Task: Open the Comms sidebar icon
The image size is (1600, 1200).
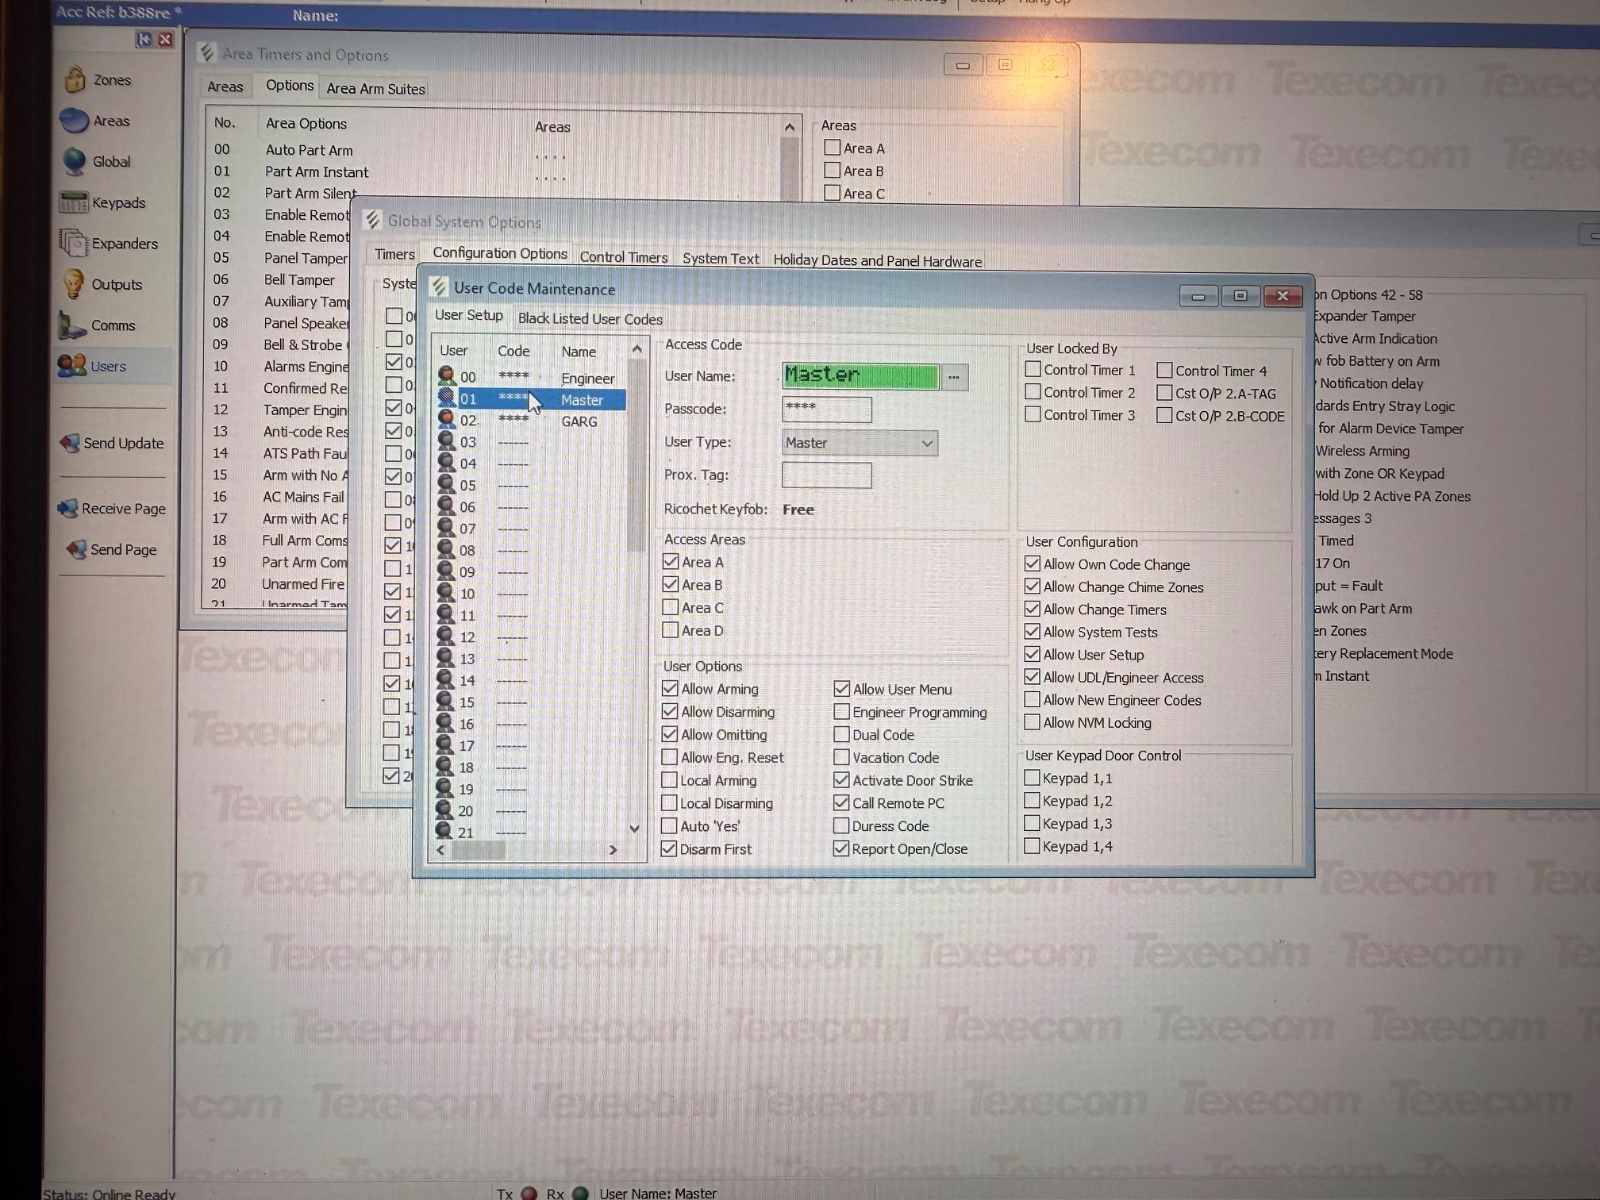Action: click(73, 325)
